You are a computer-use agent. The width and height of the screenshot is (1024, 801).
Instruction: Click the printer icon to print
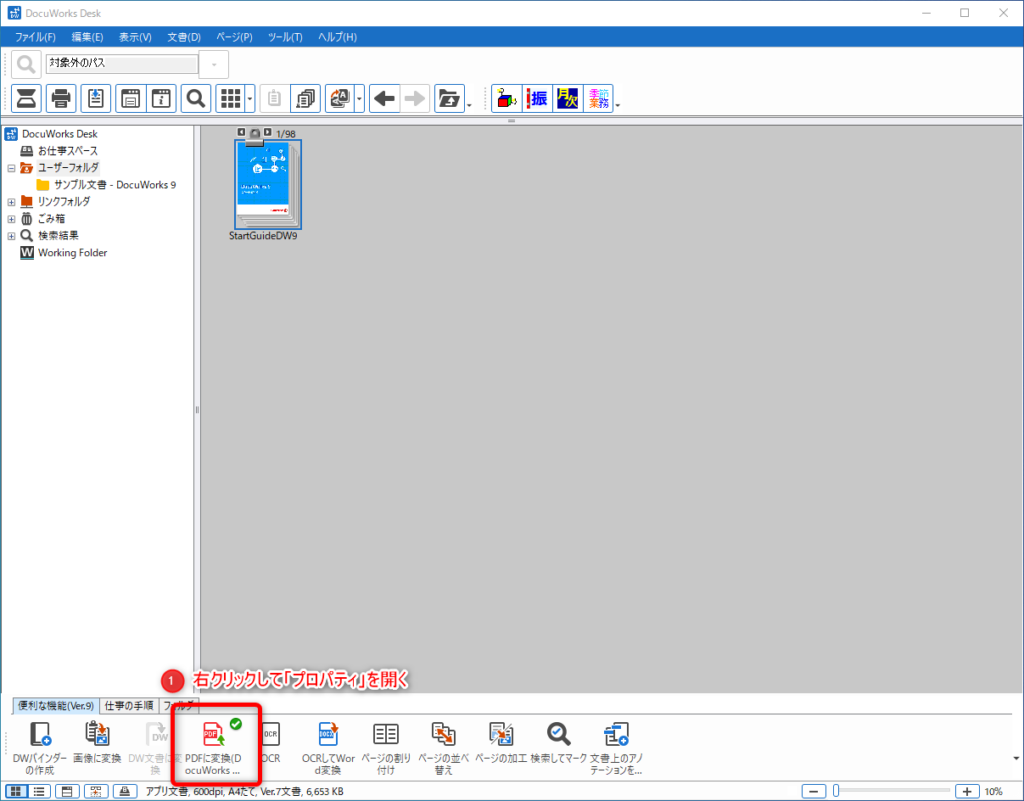coord(62,99)
